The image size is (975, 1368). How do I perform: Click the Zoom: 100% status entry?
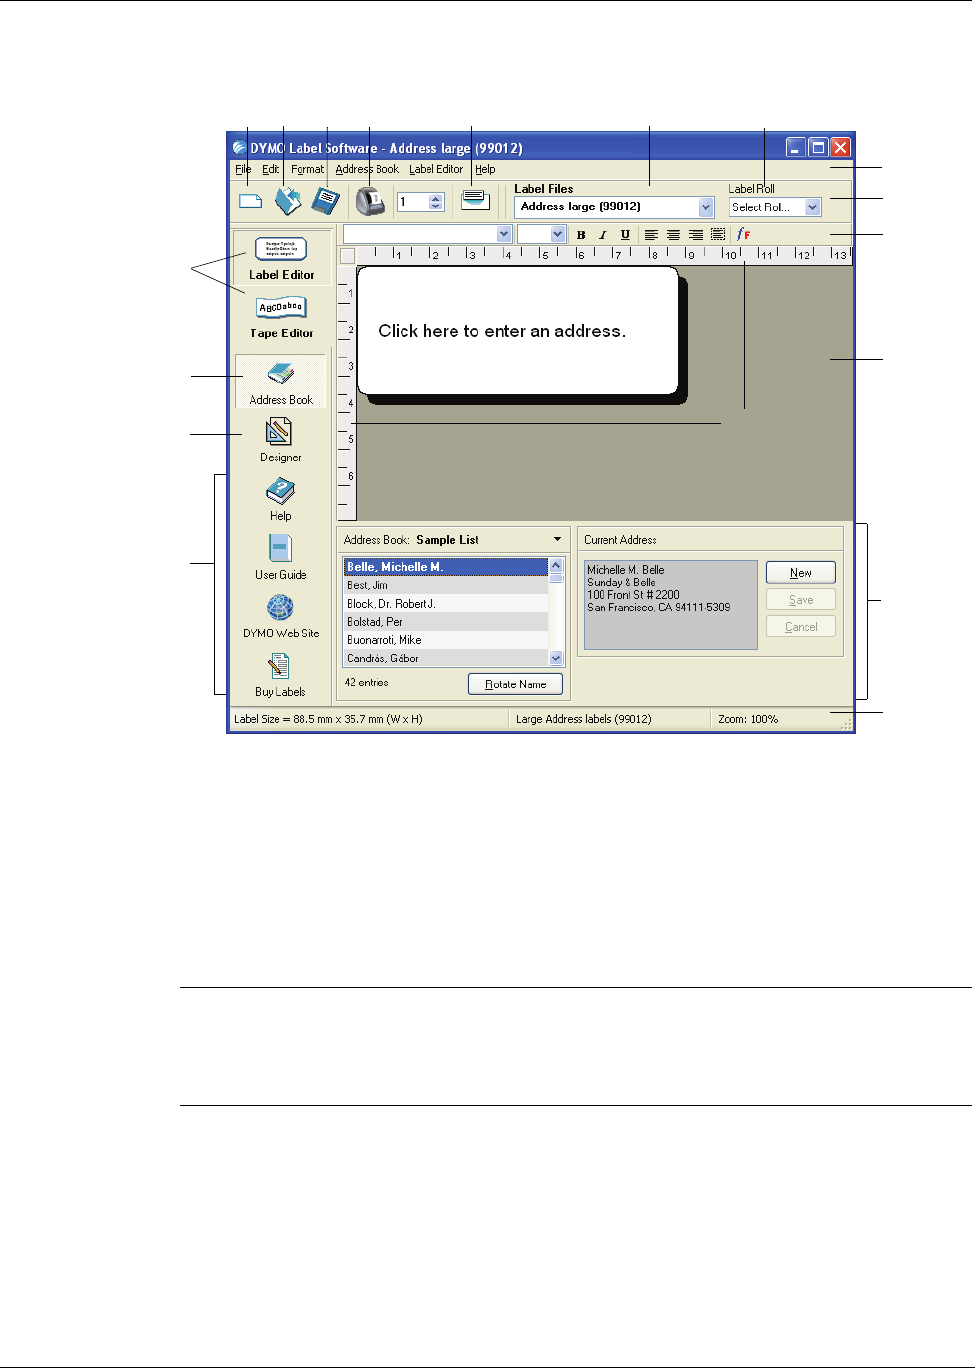click(x=748, y=719)
